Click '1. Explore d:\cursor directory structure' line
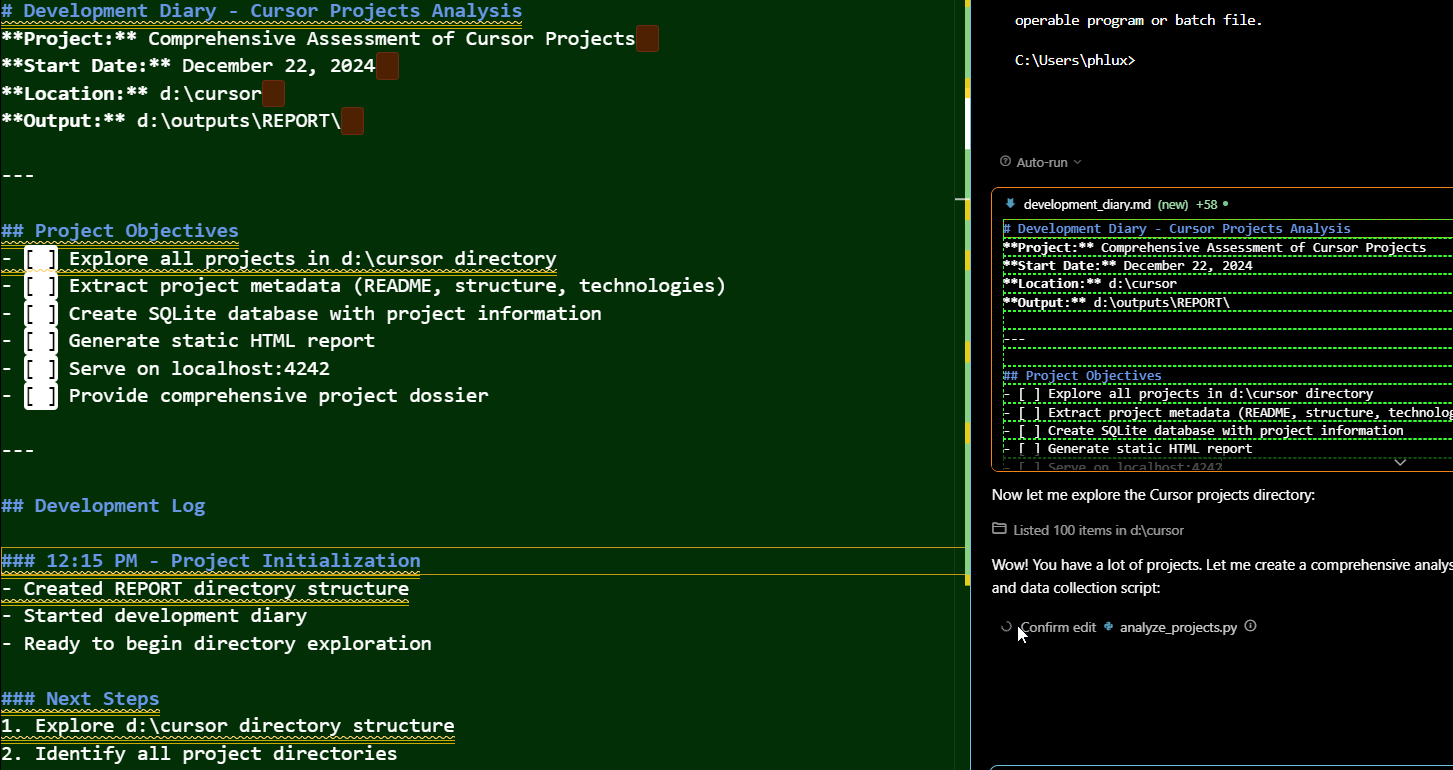This screenshot has height=770, width=1453. point(228,726)
